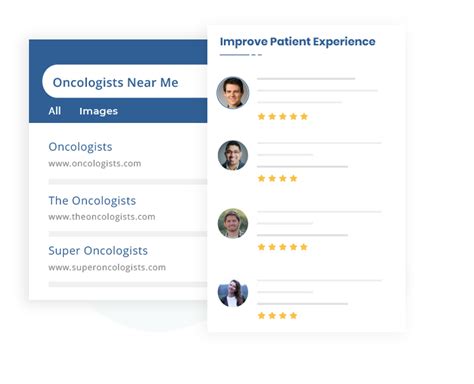Select the All tab
The width and height of the screenshot is (474, 384).
55,111
